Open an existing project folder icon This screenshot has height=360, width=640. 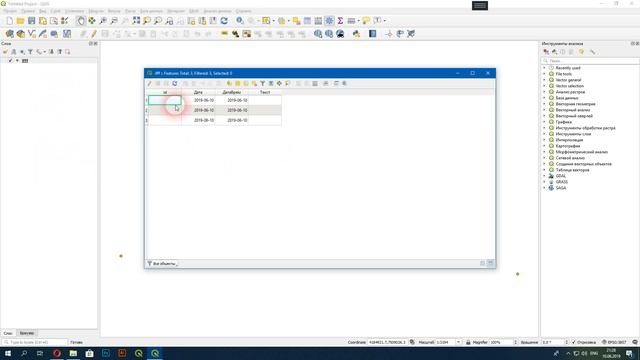(20, 21)
